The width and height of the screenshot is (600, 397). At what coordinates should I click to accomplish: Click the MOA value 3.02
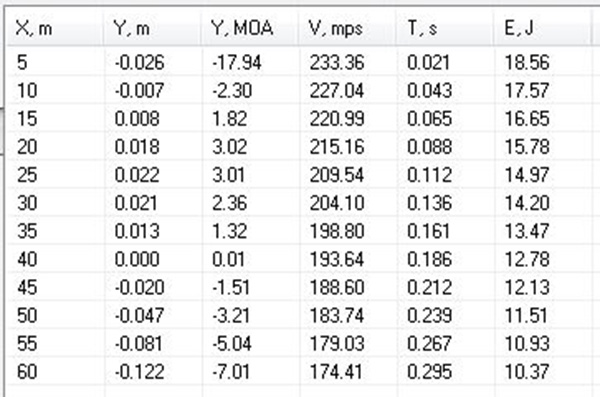pos(229,147)
